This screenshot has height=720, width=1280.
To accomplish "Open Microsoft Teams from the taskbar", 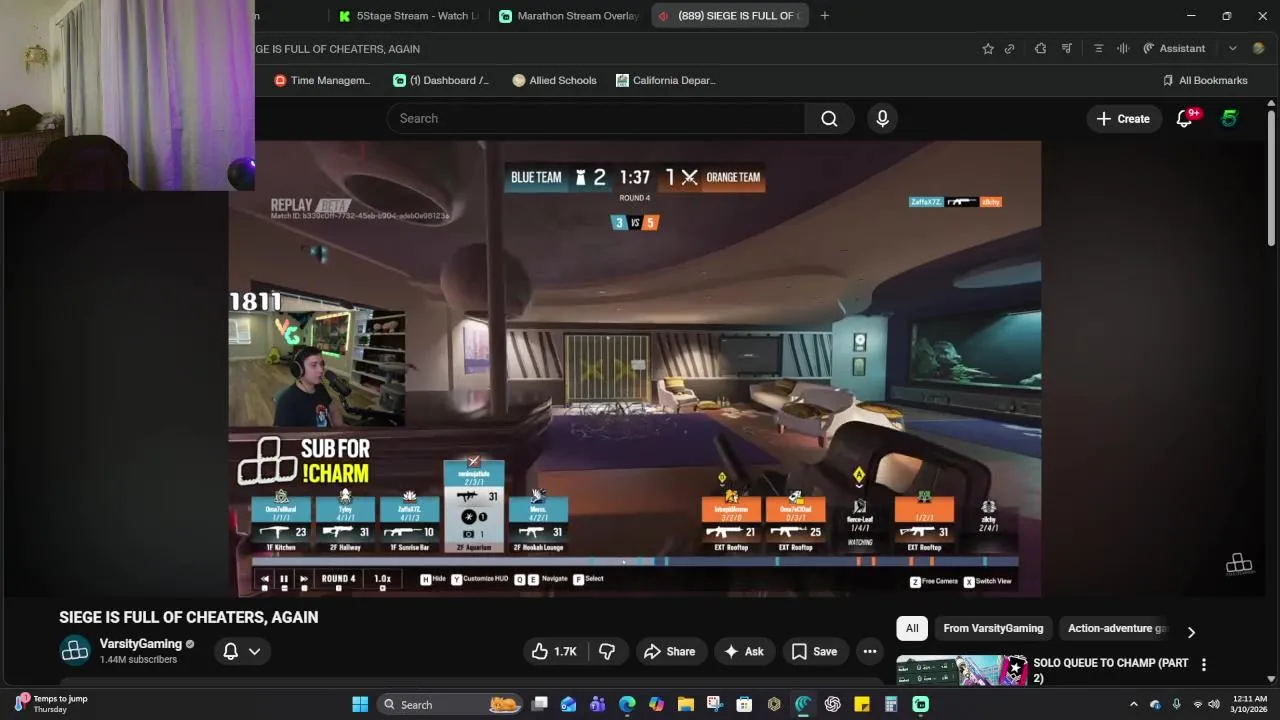I will [x=598, y=704].
